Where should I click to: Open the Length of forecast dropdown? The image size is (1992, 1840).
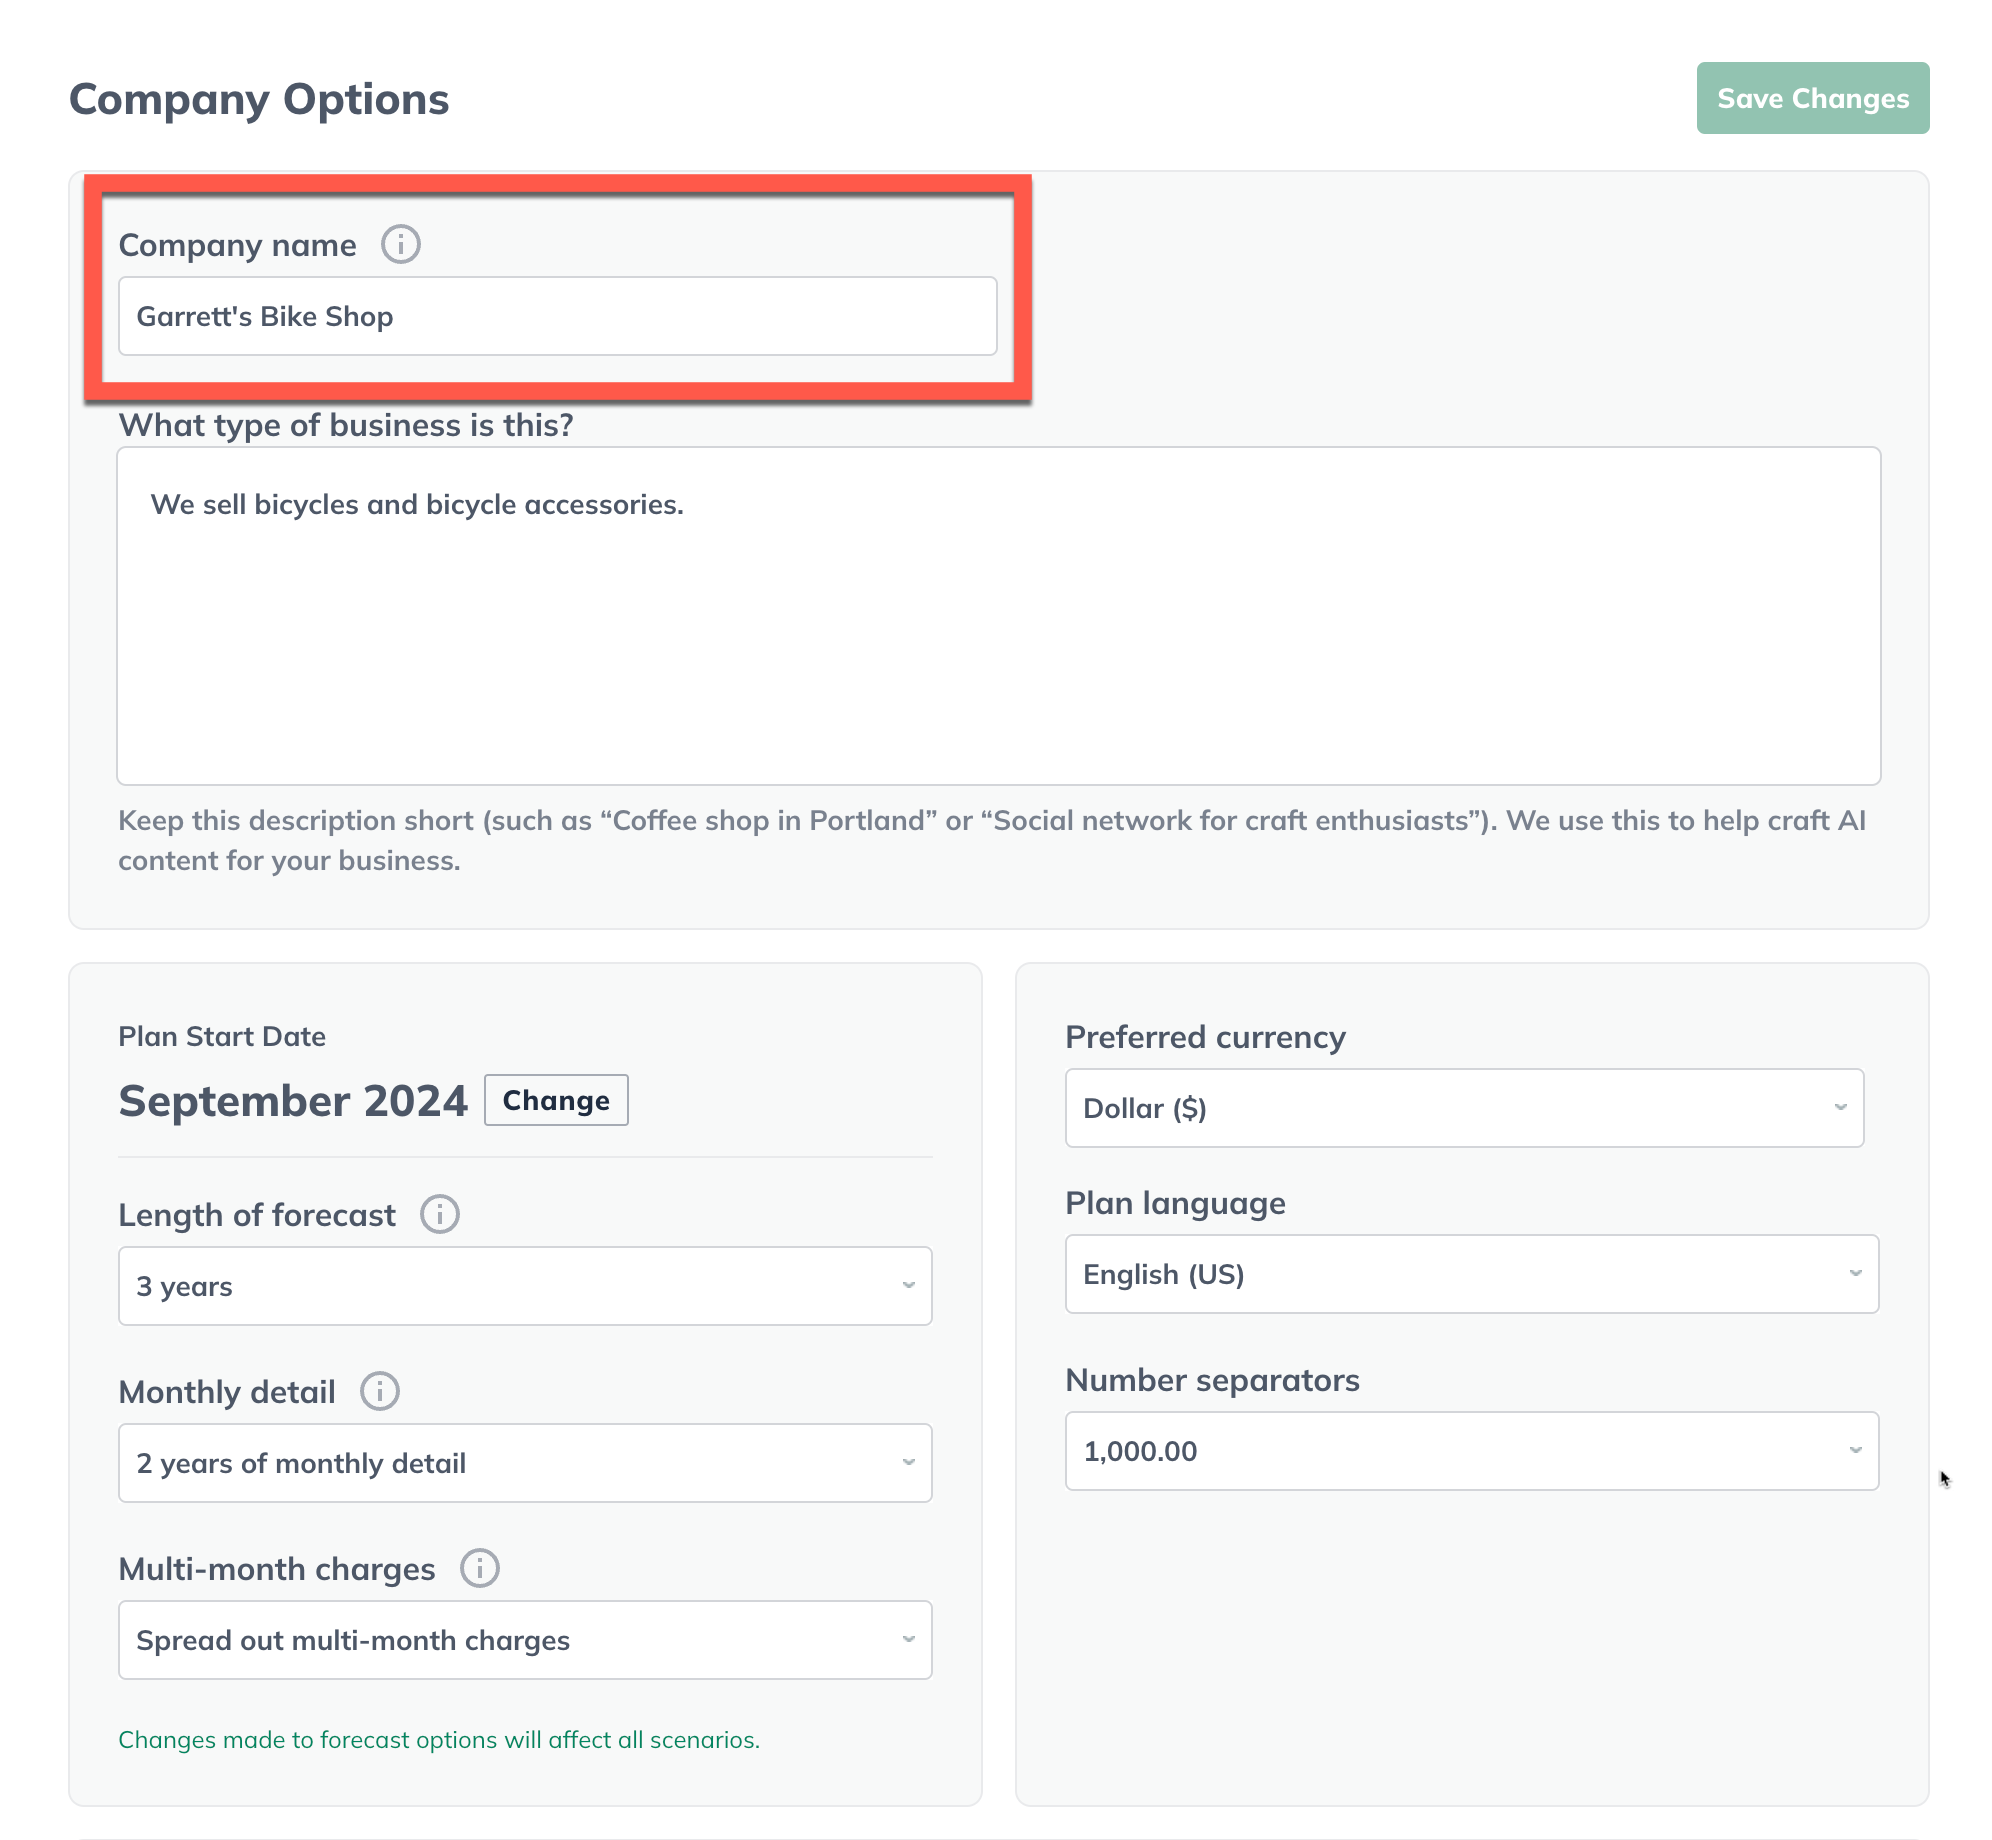click(x=524, y=1286)
